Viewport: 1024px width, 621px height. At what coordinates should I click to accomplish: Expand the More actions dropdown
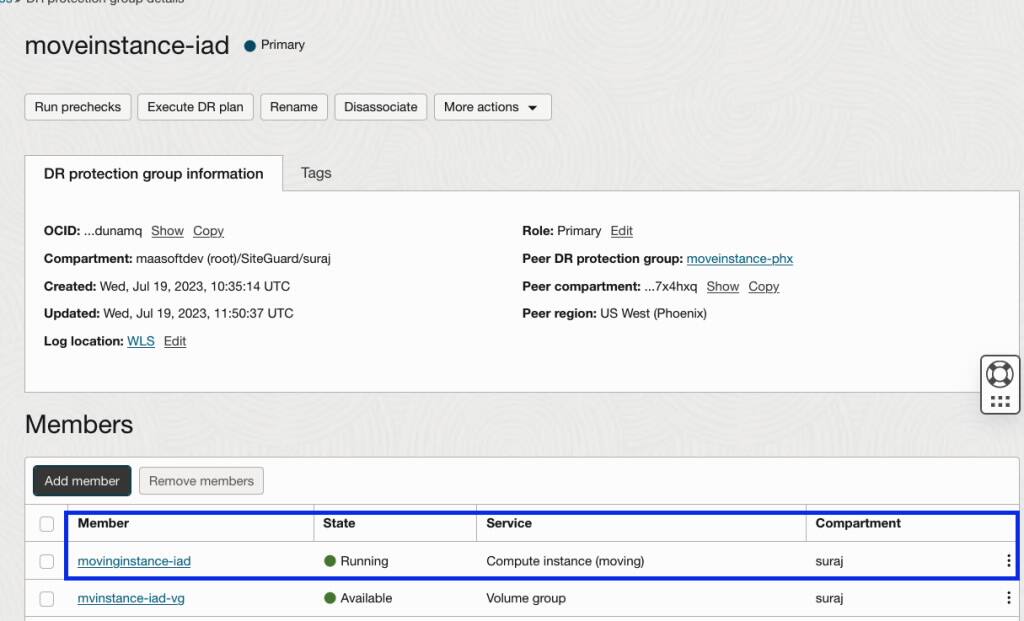pos(492,107)
